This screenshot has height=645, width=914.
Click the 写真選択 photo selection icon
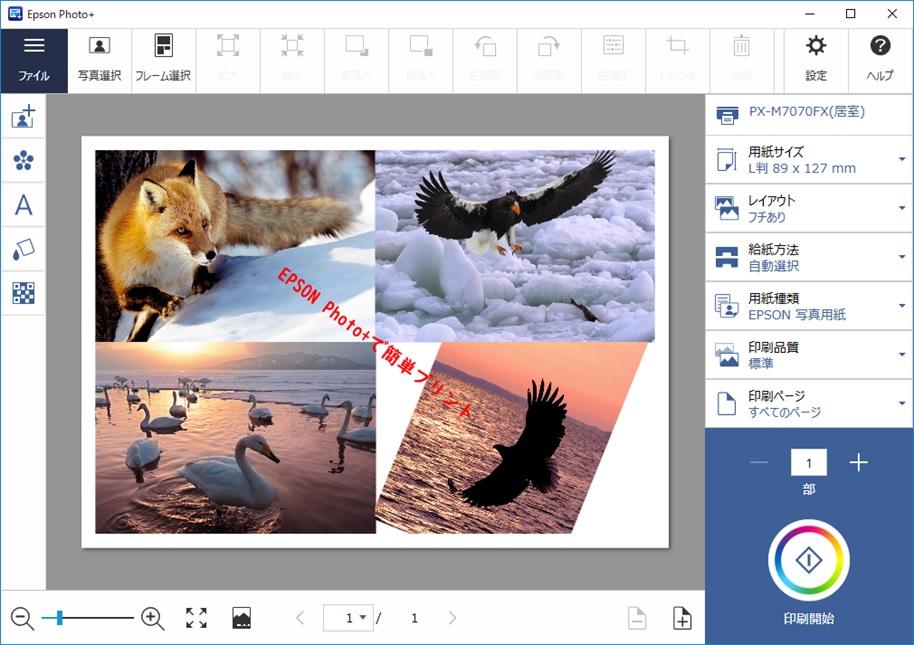tap(99, 58)
